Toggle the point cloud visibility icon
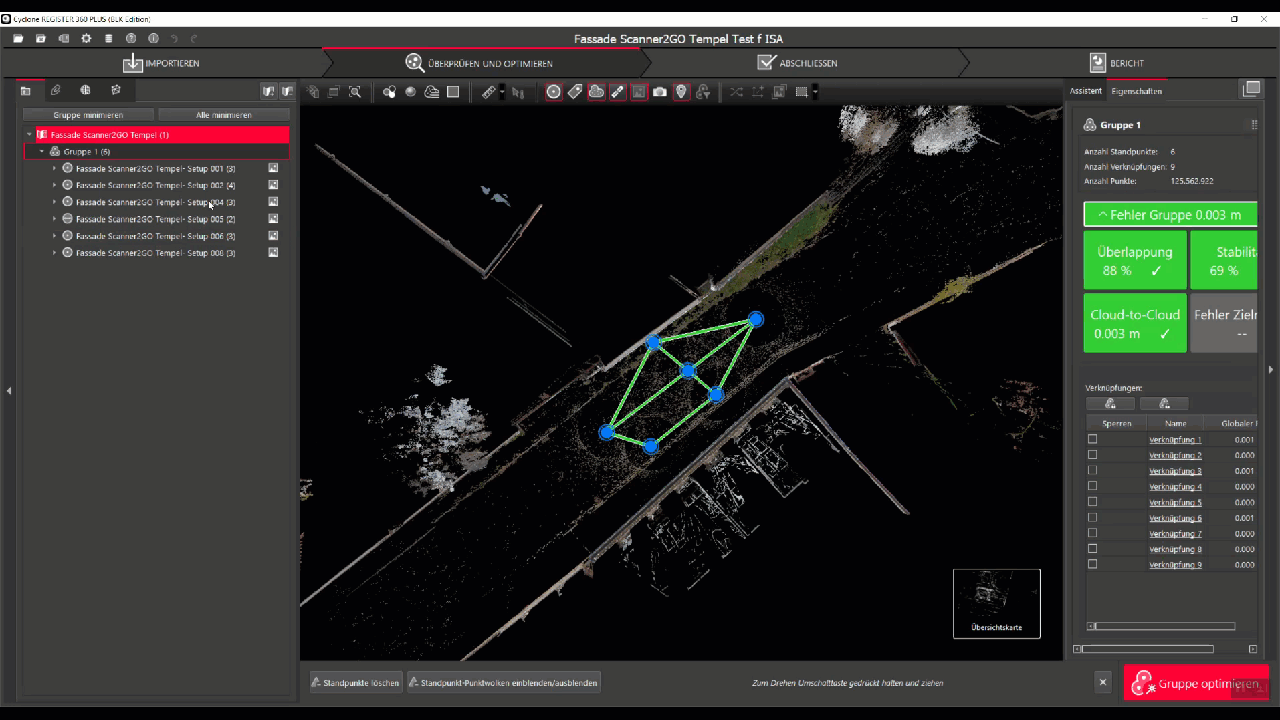This screenshot has width=1280, height=720. [x=596, y=92]
